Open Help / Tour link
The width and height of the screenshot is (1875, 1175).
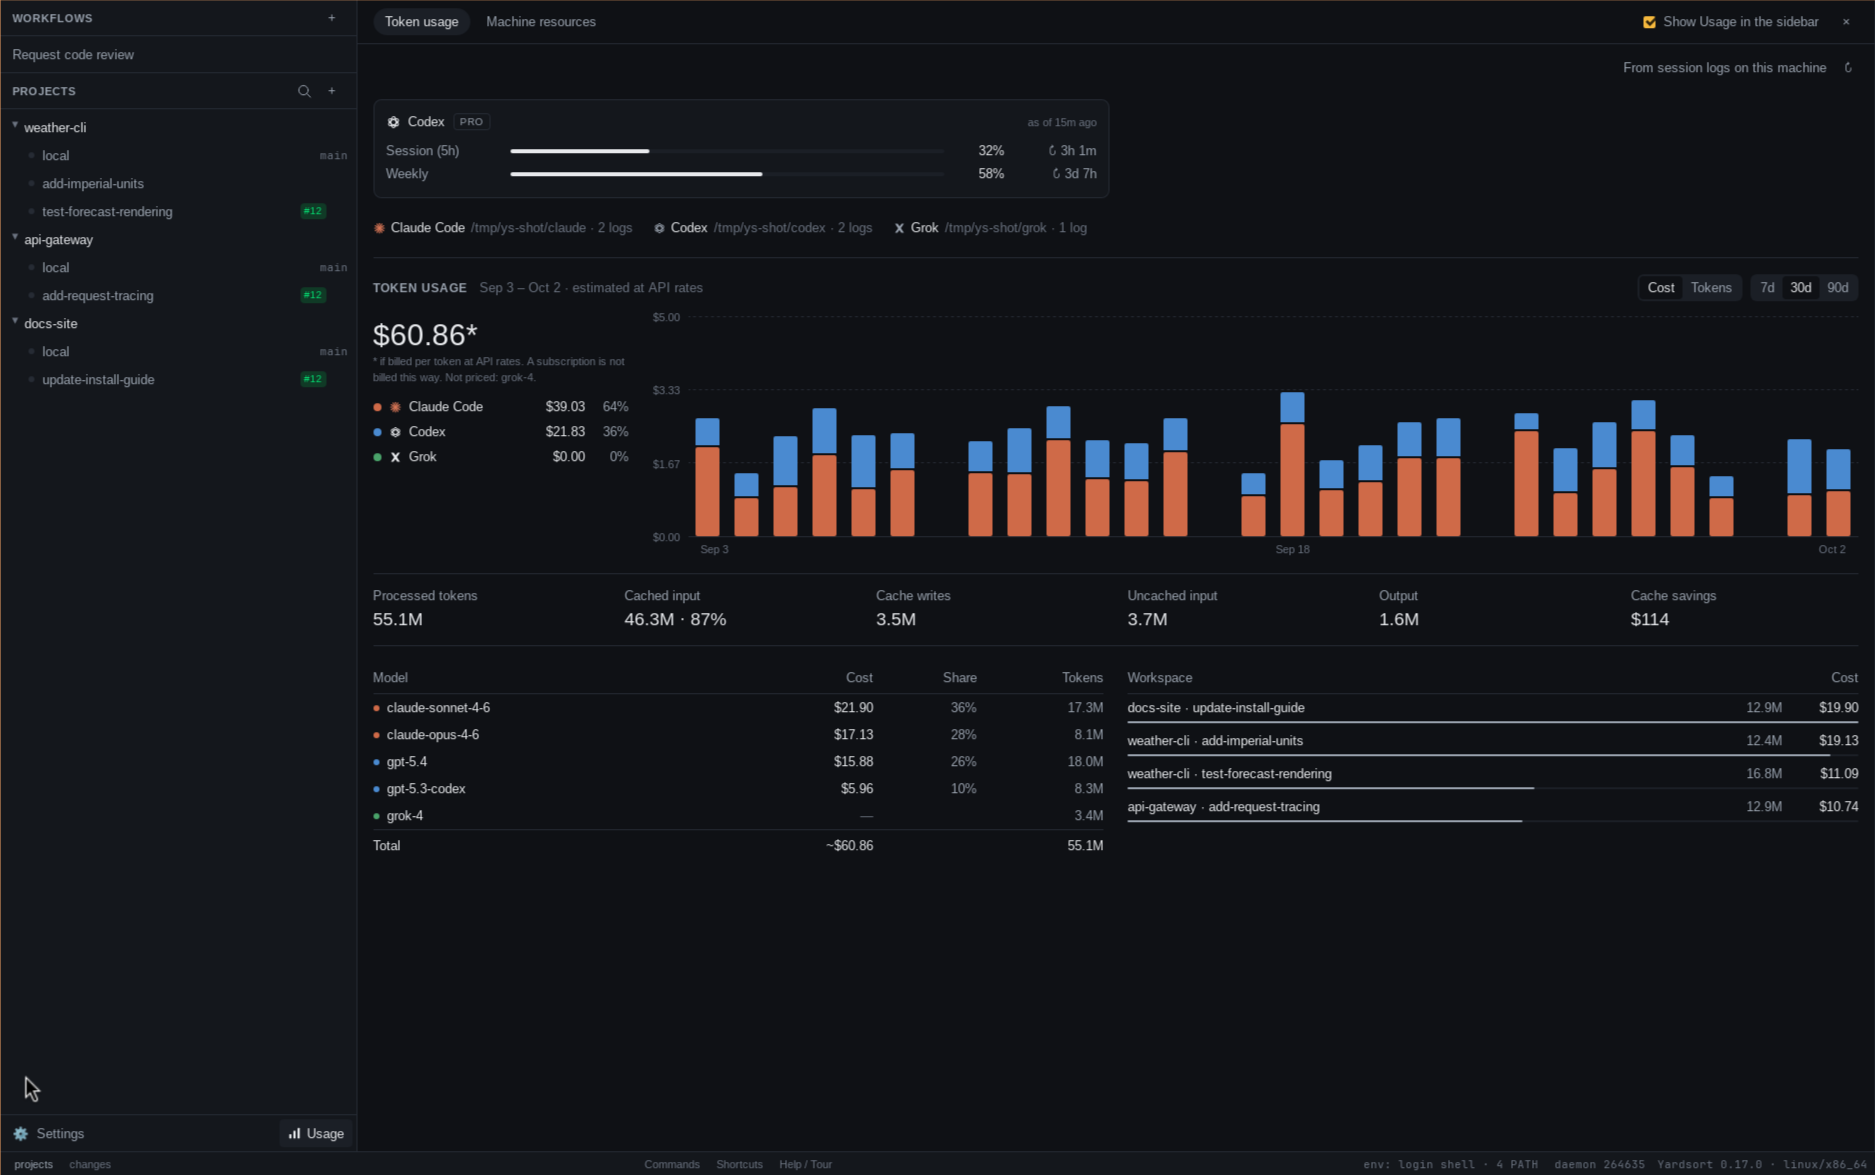coord(805,1164)
